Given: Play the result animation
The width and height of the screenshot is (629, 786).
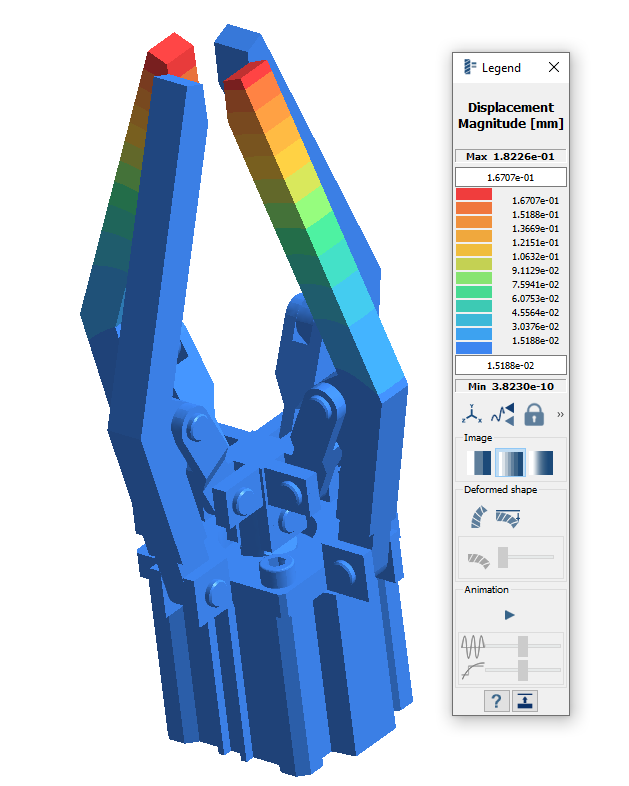Looking at the screenshot, I should 510,615.
